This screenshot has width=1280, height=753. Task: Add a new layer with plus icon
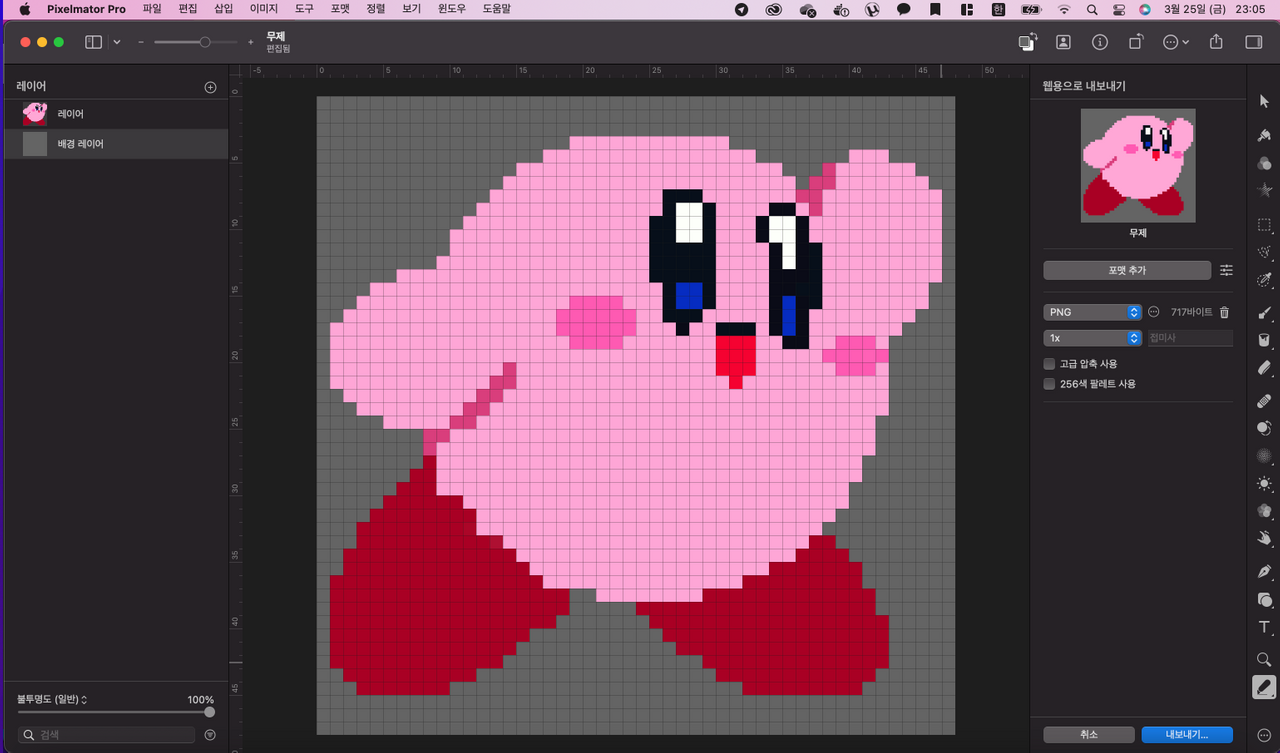(210, 87)
